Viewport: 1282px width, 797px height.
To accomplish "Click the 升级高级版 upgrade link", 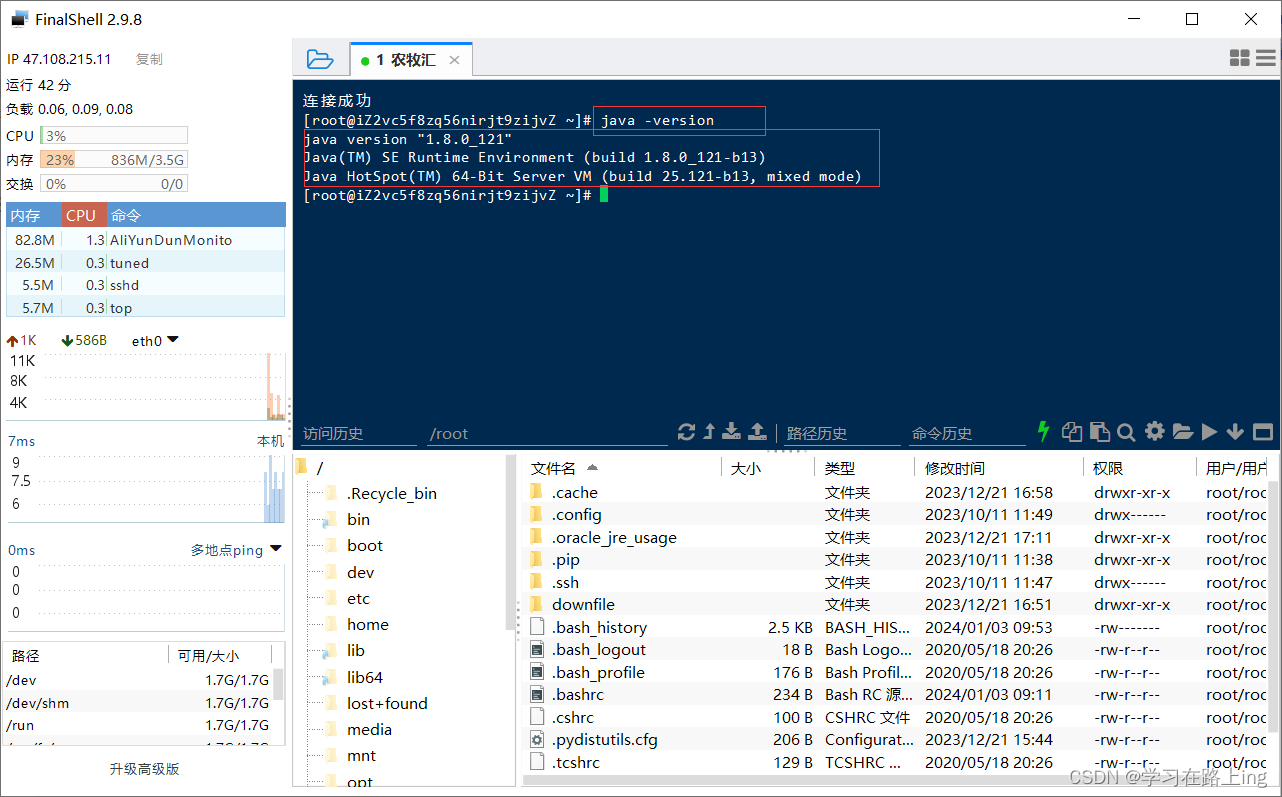I will pyautogui.click(x=144, y=768).
